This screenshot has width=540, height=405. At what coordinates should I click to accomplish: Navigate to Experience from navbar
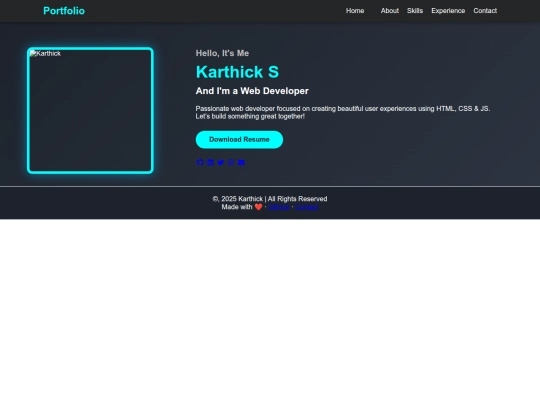click(x=448, y=11)
